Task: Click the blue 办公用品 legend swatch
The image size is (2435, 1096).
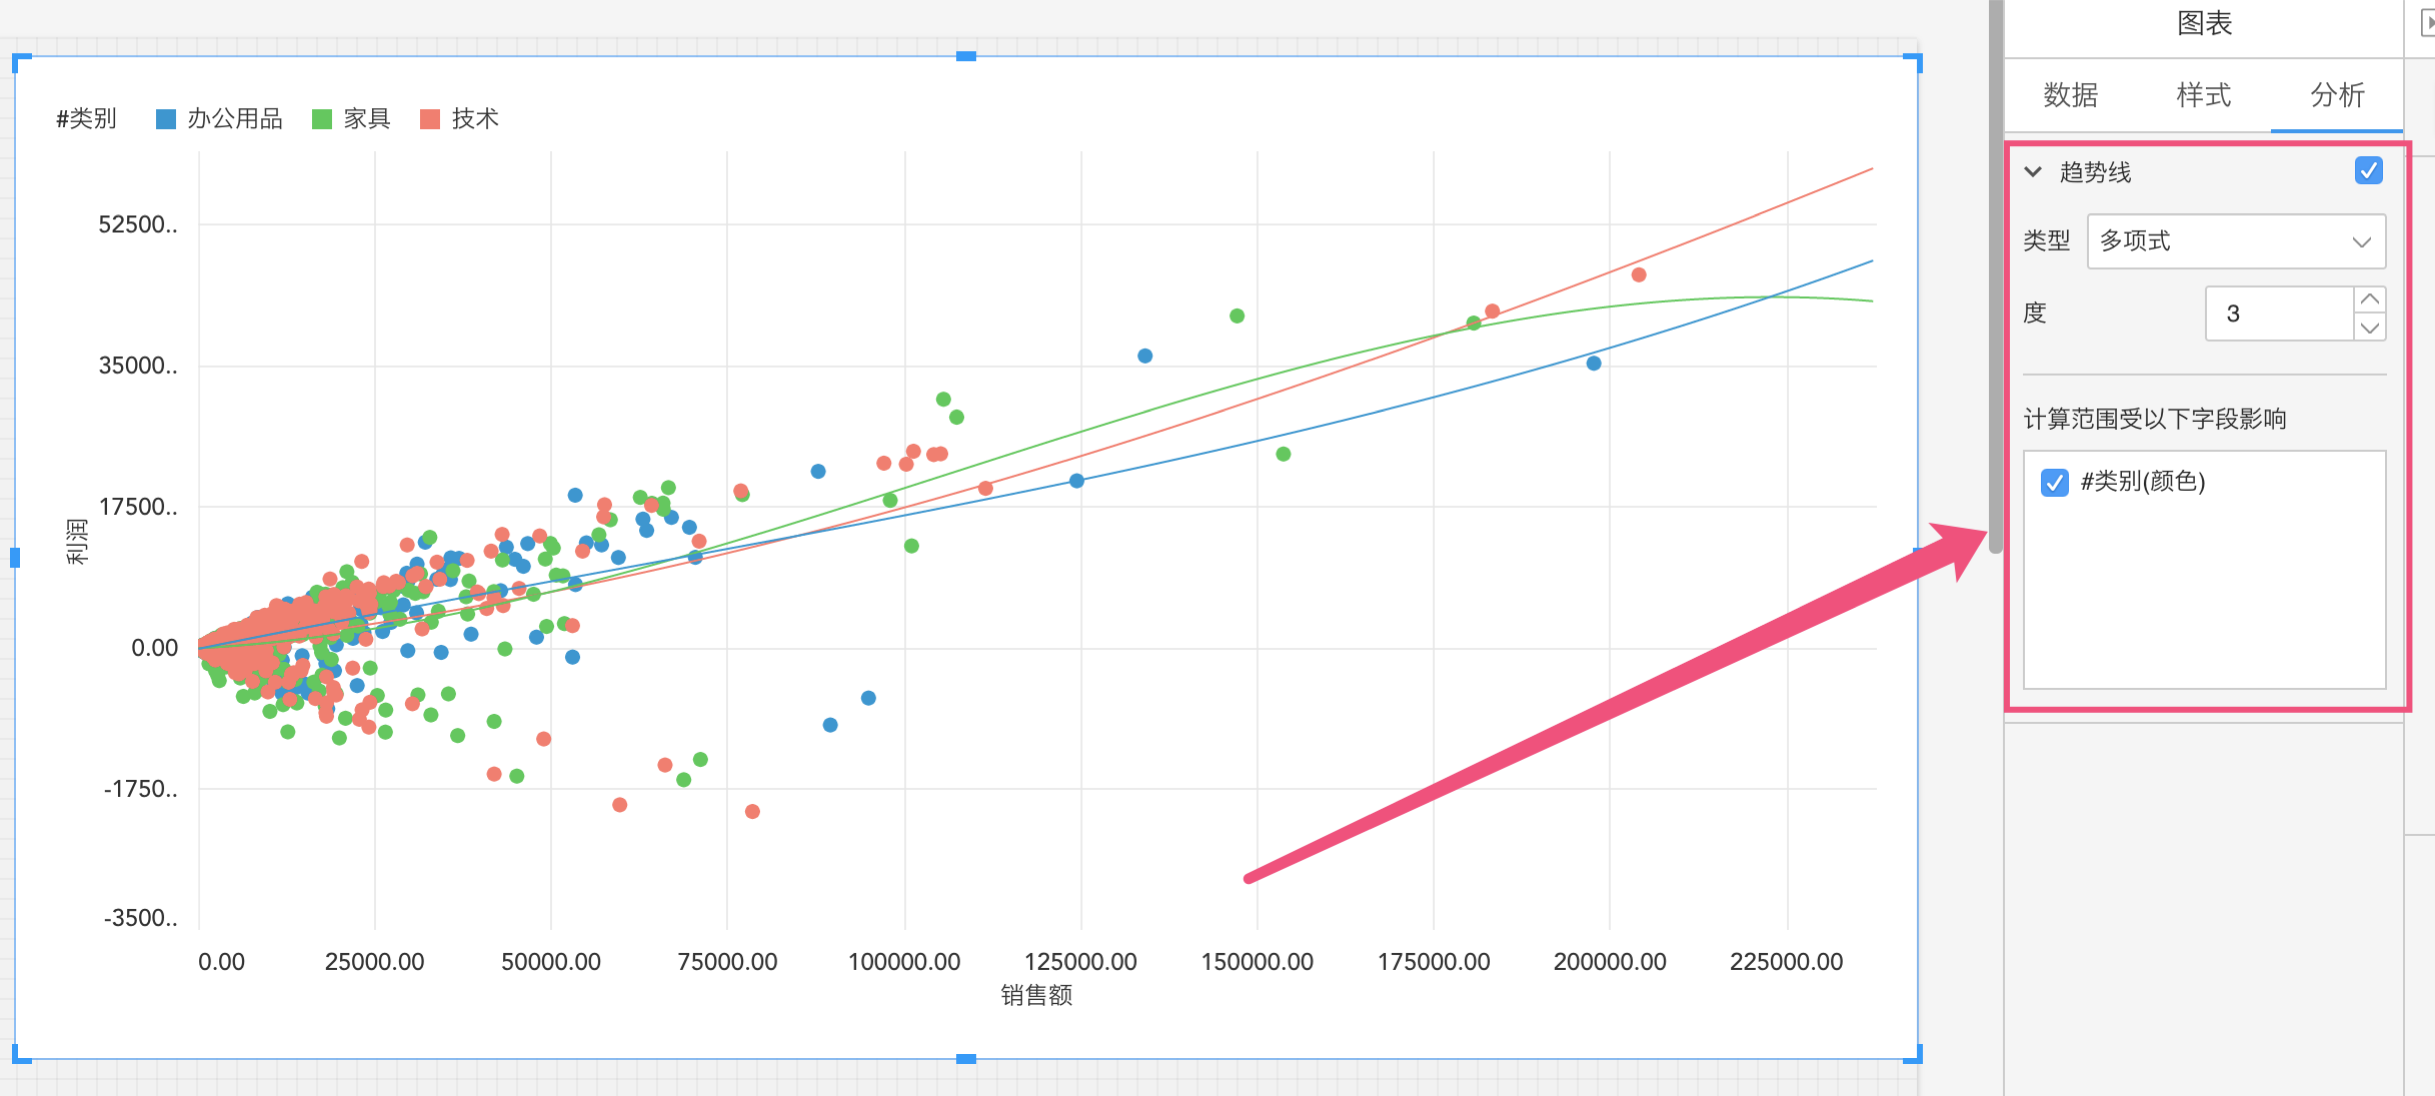Action: pyautogui.click(x=166, y=119)
